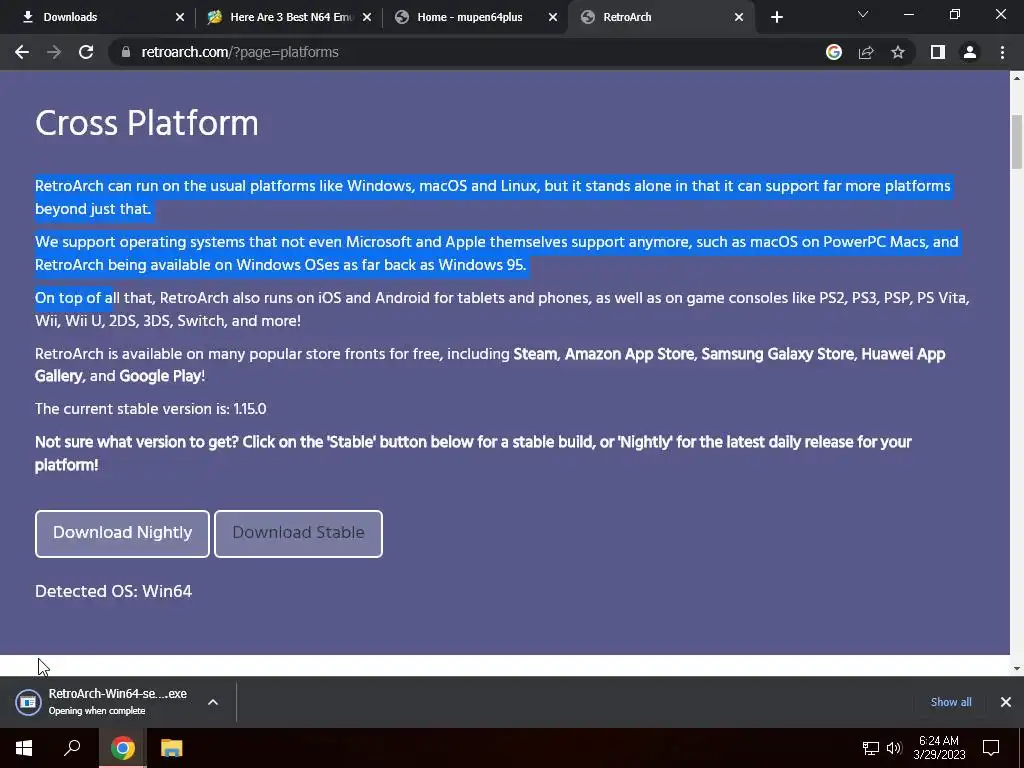Viewport: 1024px width, 768px height.
Task: Open the RetroArch-Win64 exe download item
Action: pyautogui.click(x=101, y=702)
